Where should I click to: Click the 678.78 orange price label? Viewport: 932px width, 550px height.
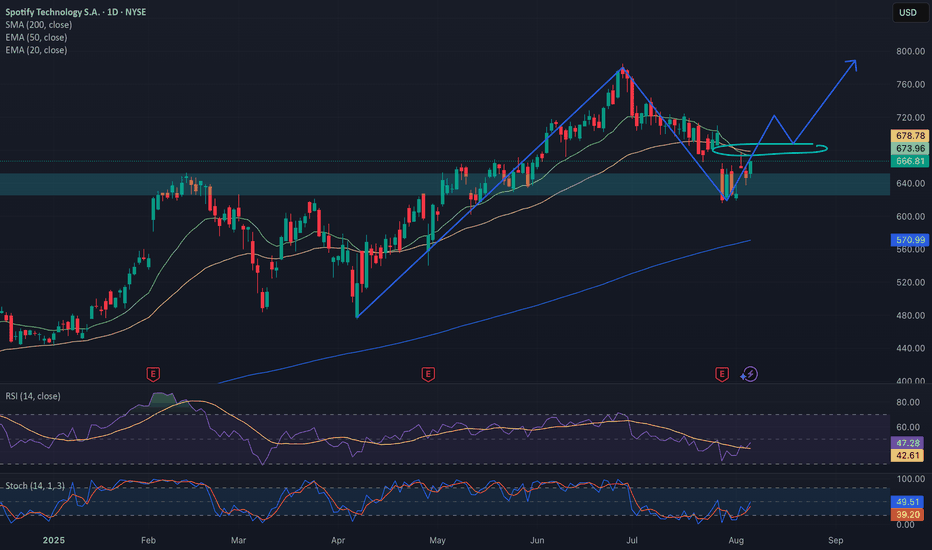[910, 136]
